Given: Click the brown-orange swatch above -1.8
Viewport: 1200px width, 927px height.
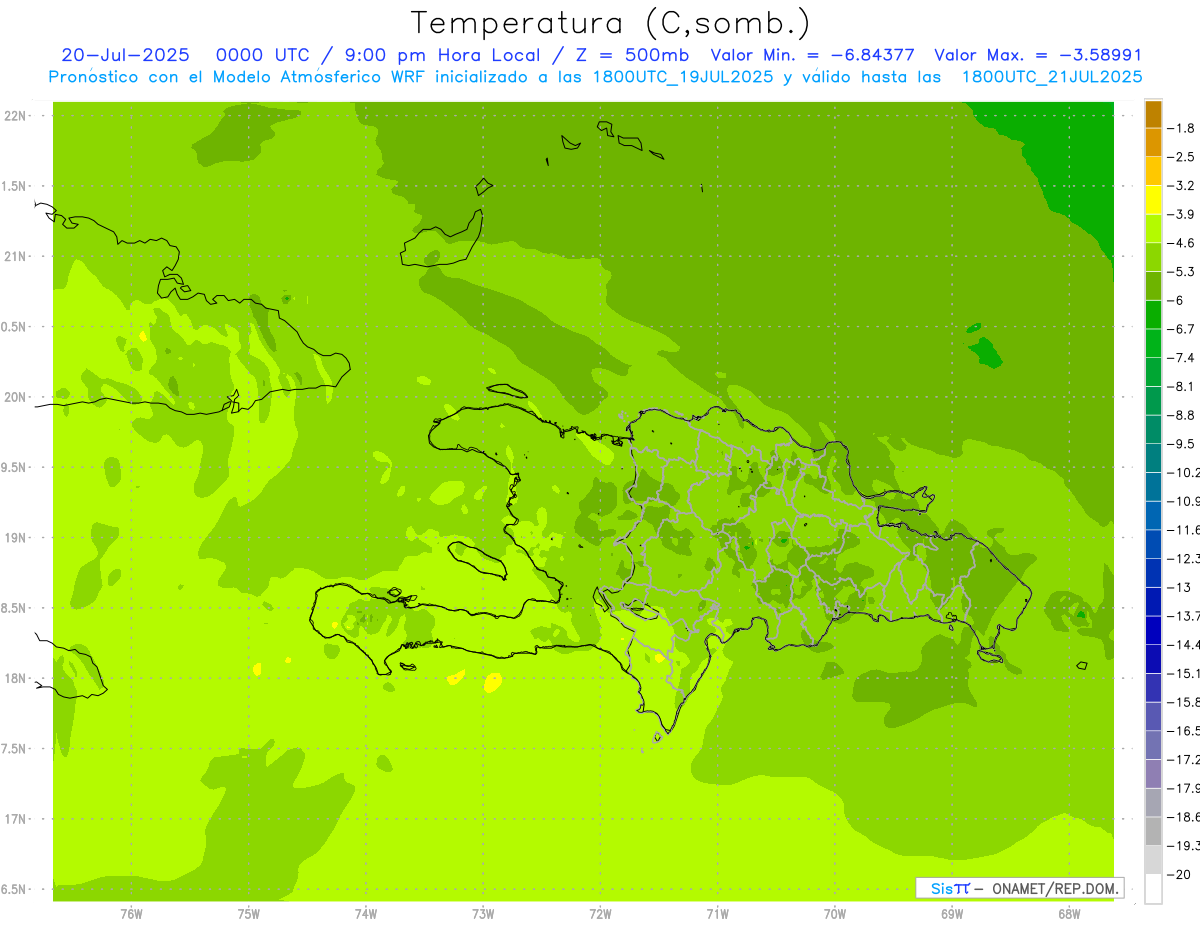Looking at the screenshot, I should (1154, 114).
